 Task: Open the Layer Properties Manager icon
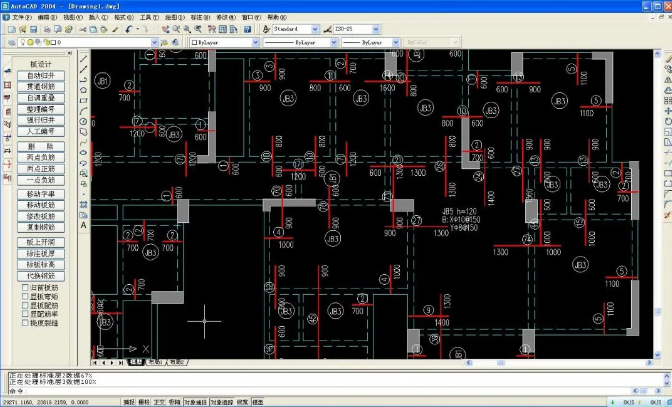pyautogui.click(x=12, y=42)
